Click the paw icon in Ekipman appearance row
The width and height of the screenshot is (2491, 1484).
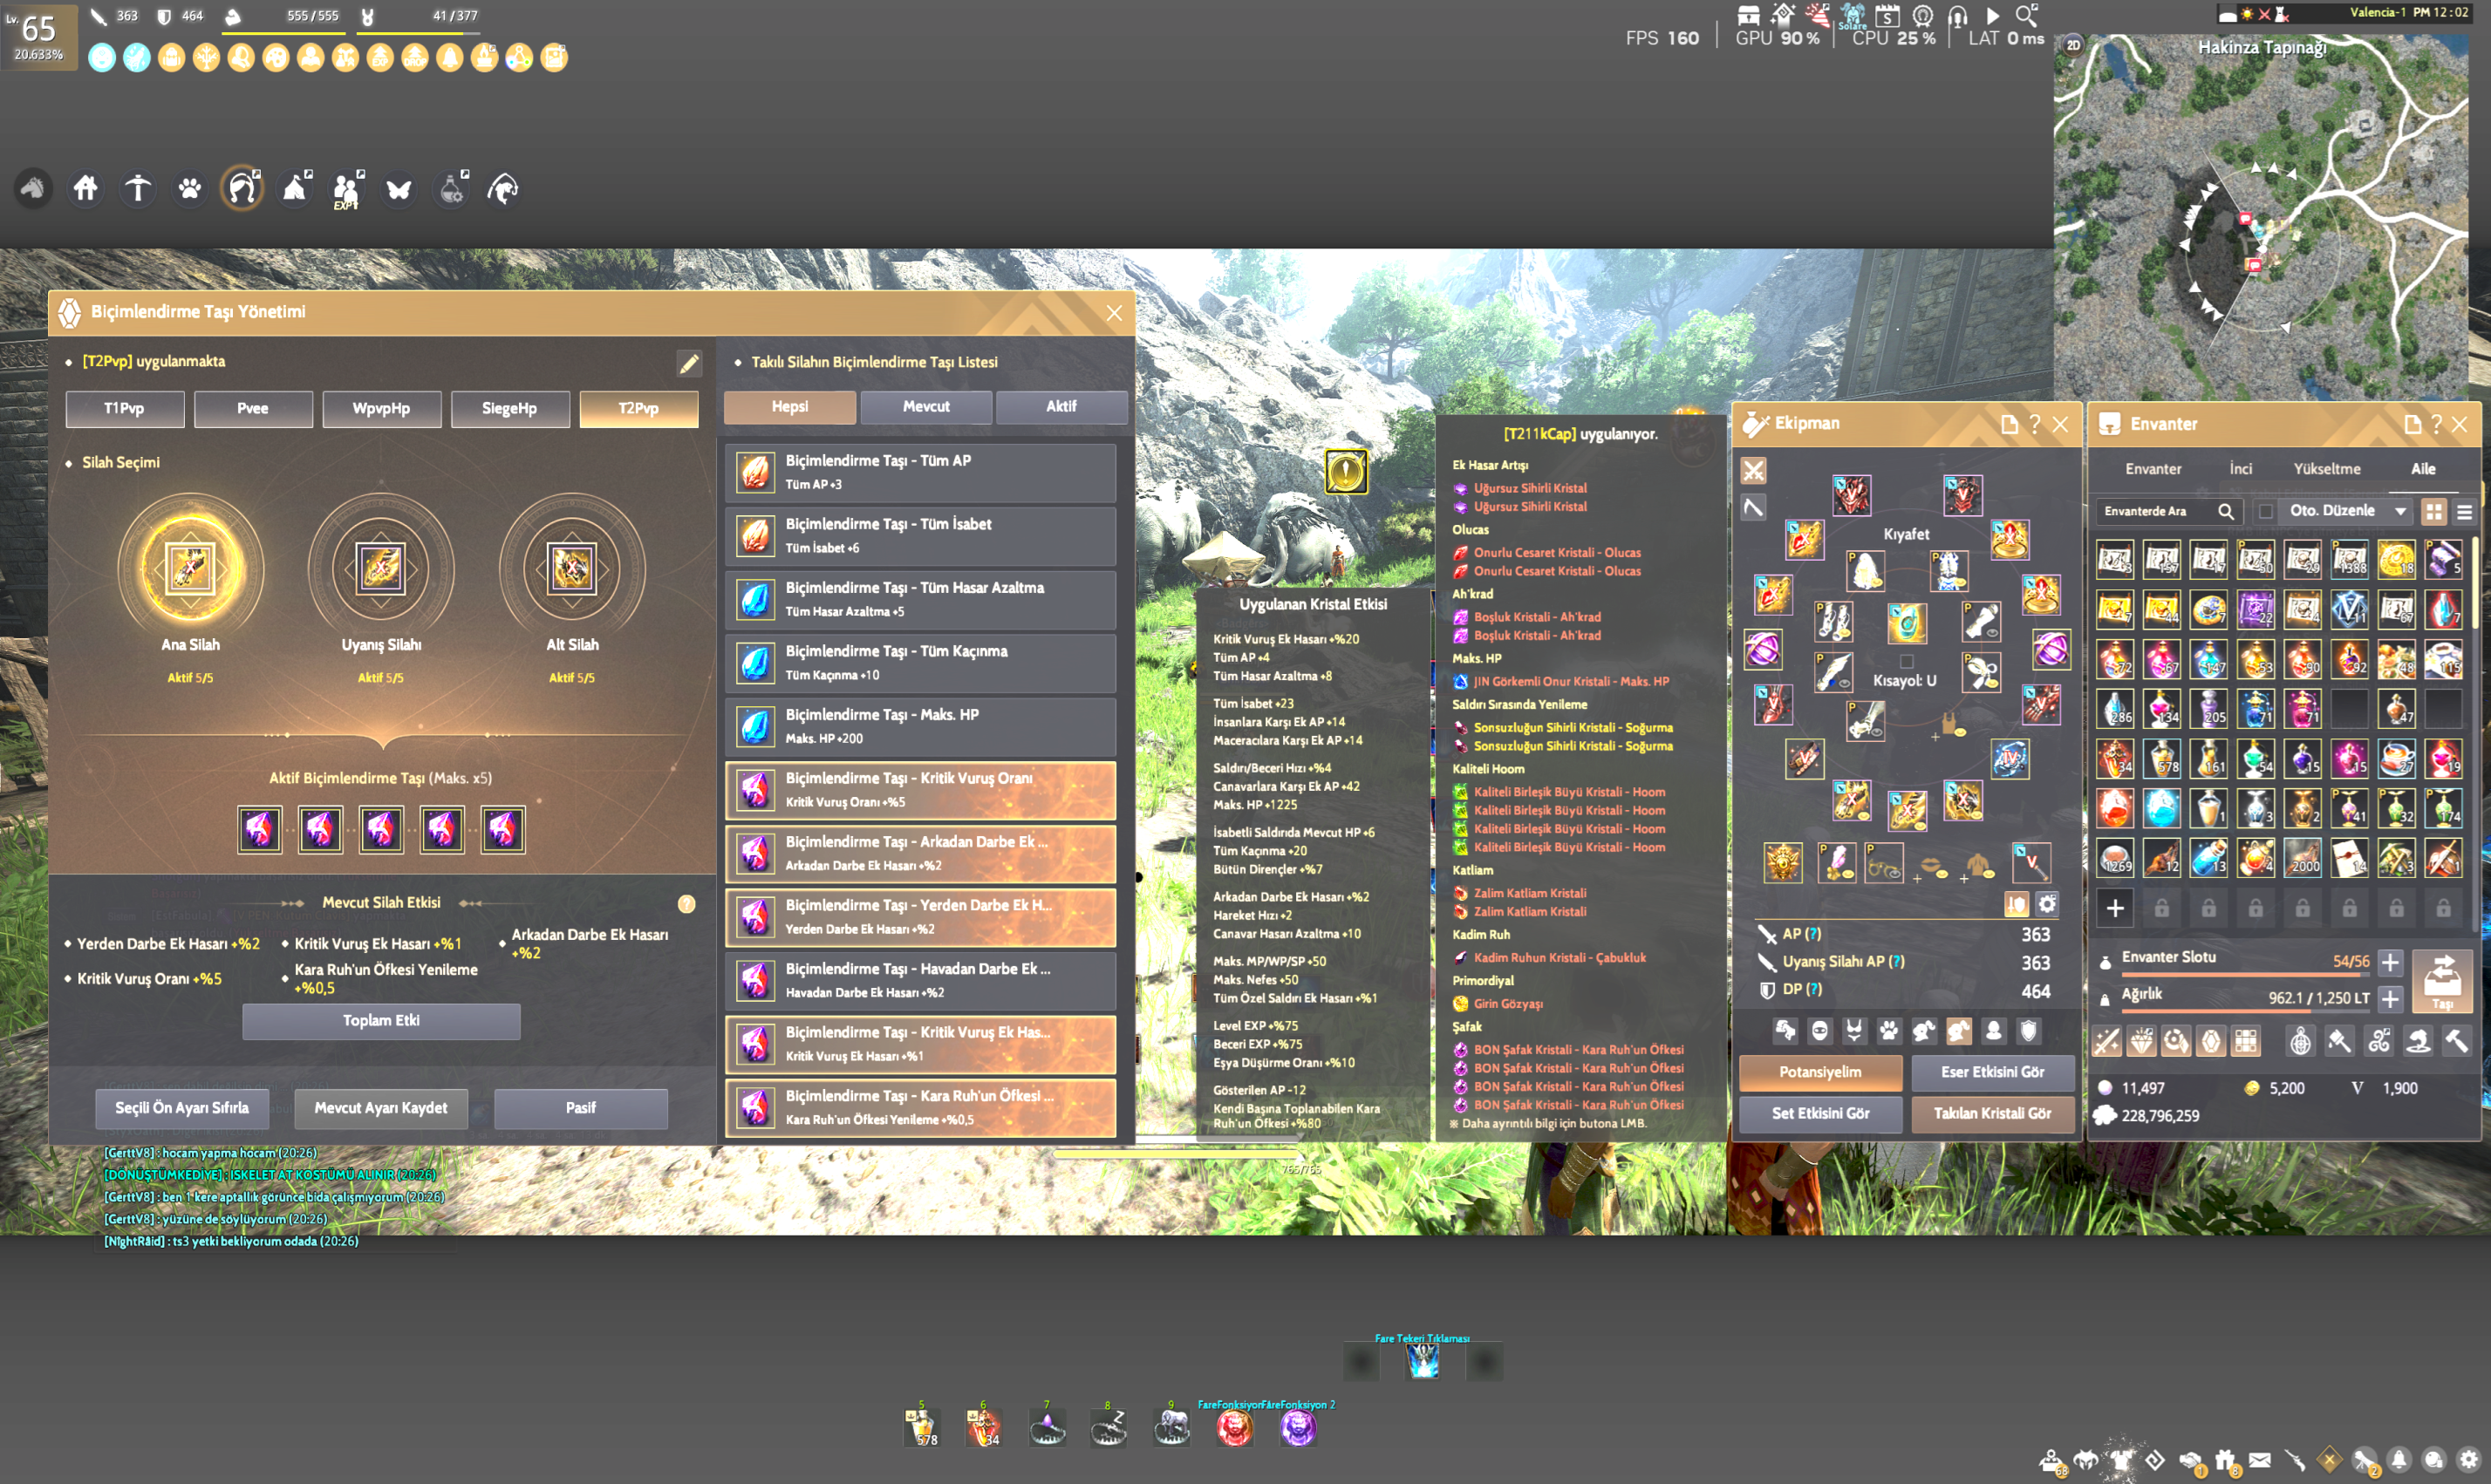(1889, 1031)
